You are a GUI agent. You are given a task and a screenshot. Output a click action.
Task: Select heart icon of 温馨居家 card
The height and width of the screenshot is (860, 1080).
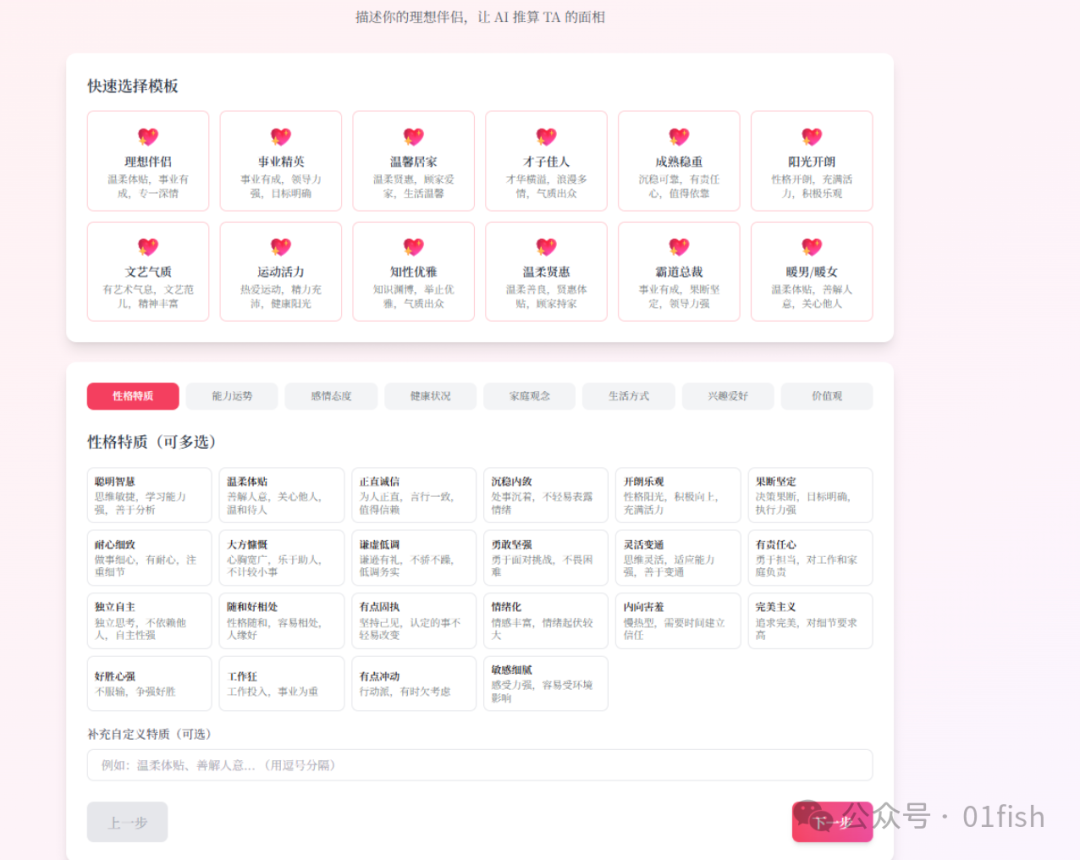point(414,137)
